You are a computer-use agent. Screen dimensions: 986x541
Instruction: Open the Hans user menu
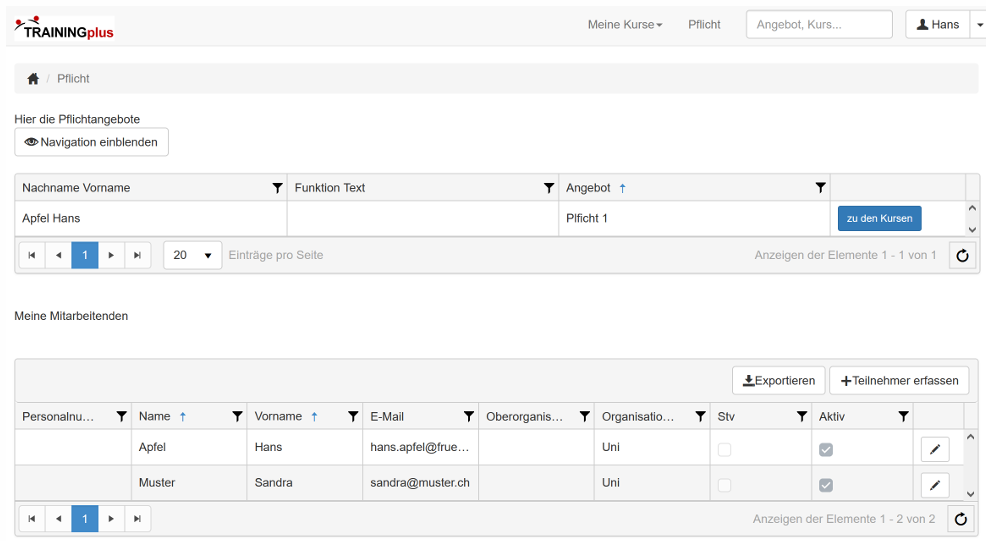[937, 25]
